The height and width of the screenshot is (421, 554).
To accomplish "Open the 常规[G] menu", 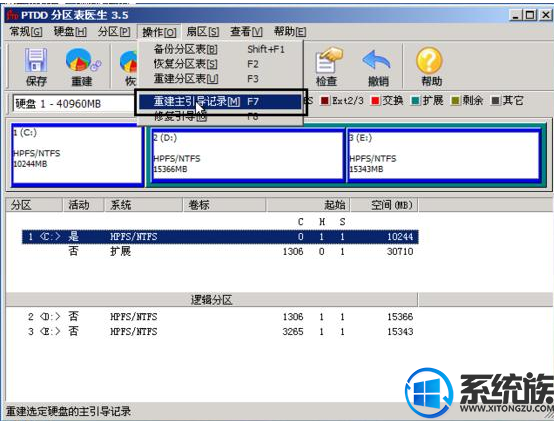I will coord(26,32).
